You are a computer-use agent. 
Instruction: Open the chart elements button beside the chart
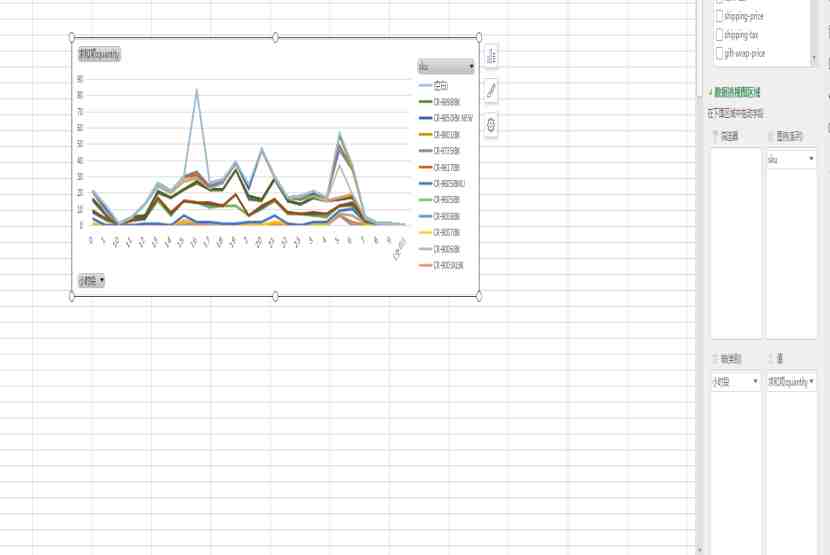[x=491, y=56]
